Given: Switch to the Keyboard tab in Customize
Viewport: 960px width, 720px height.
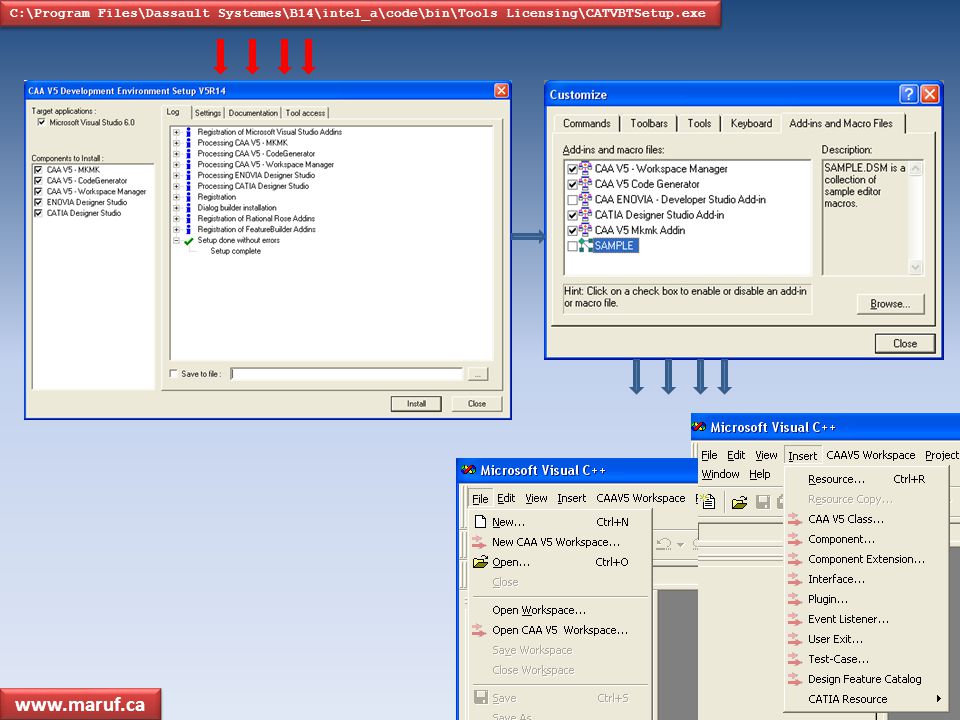Looking at the screenshot, I should [x=751, y=124].
